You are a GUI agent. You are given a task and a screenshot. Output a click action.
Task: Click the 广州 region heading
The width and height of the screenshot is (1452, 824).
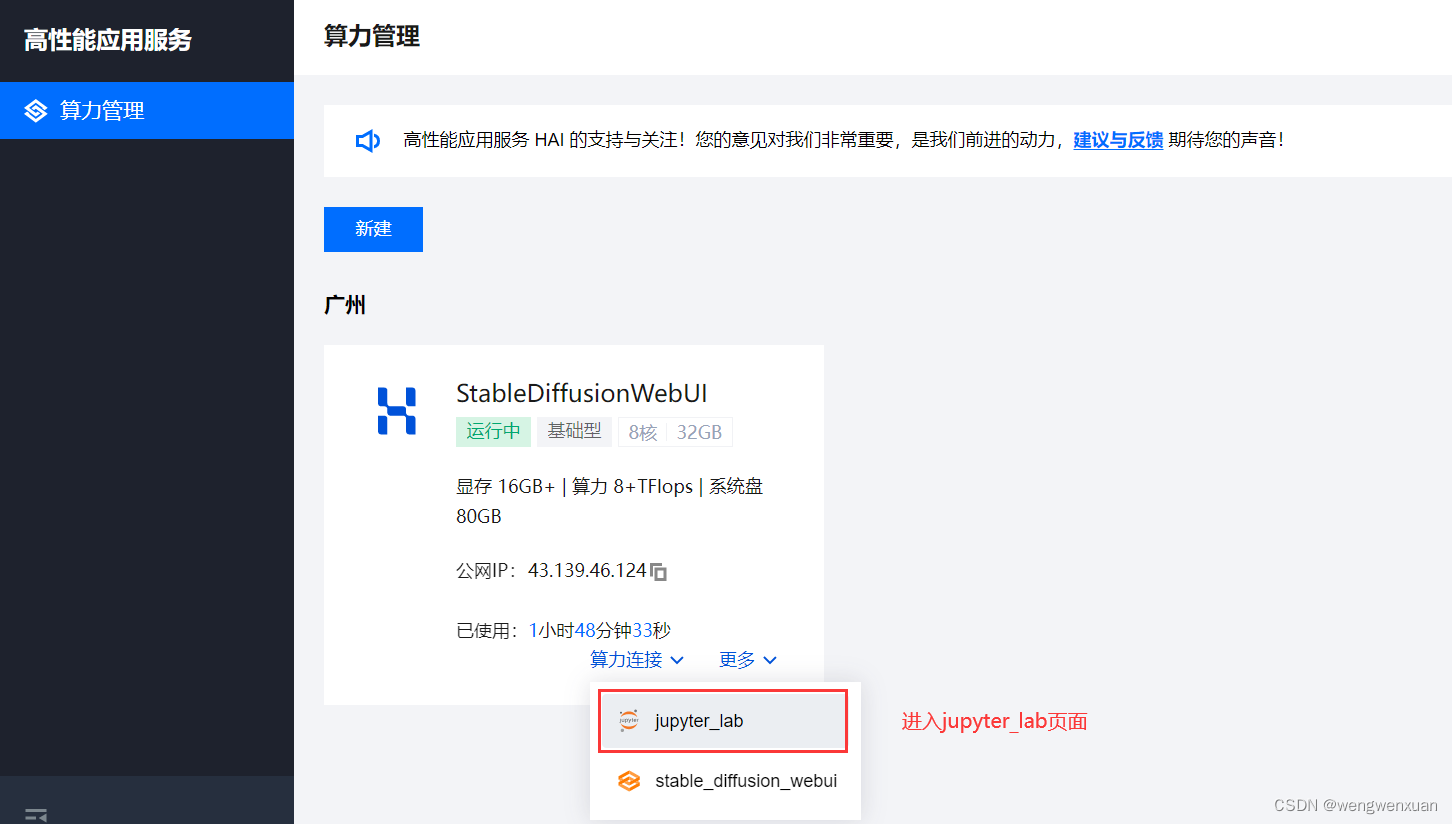click(345, 305)
